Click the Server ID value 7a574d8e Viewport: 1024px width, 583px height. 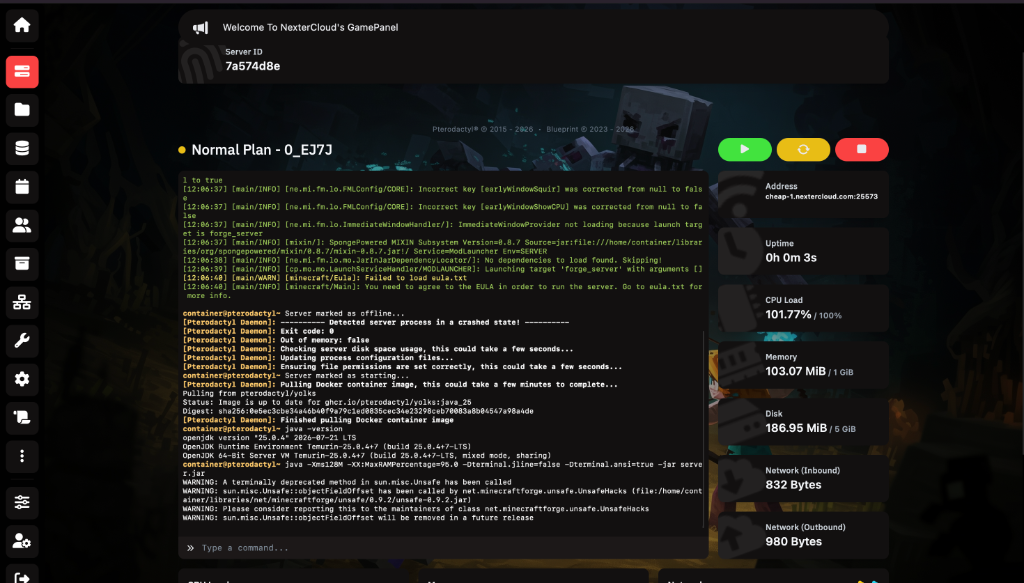click(x=253, y=66)
